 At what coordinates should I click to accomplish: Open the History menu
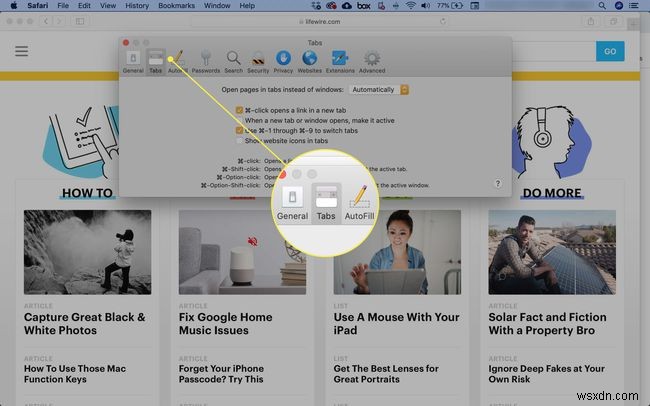click(x=137, y=5)
